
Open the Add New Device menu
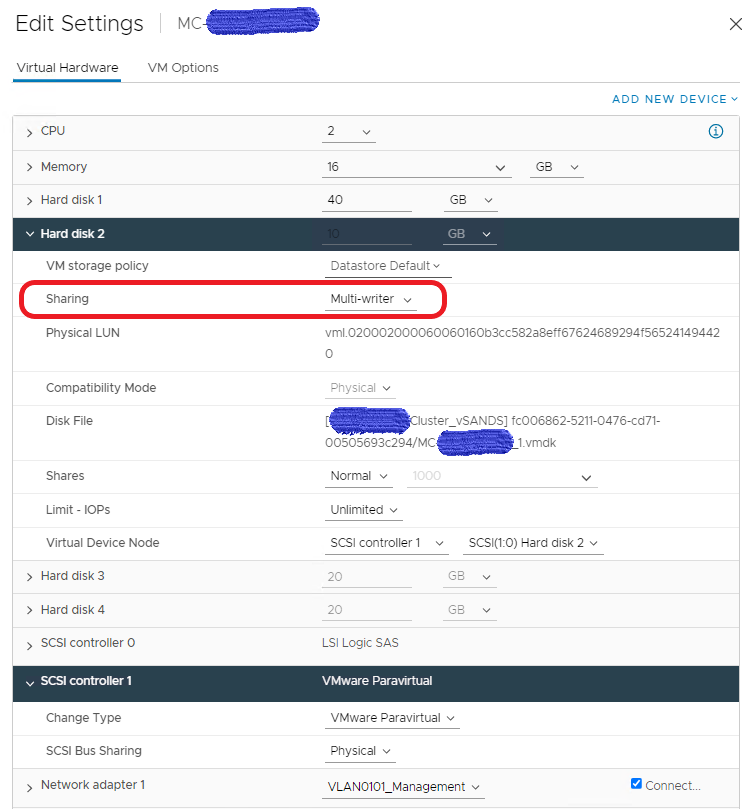[674, 99]
